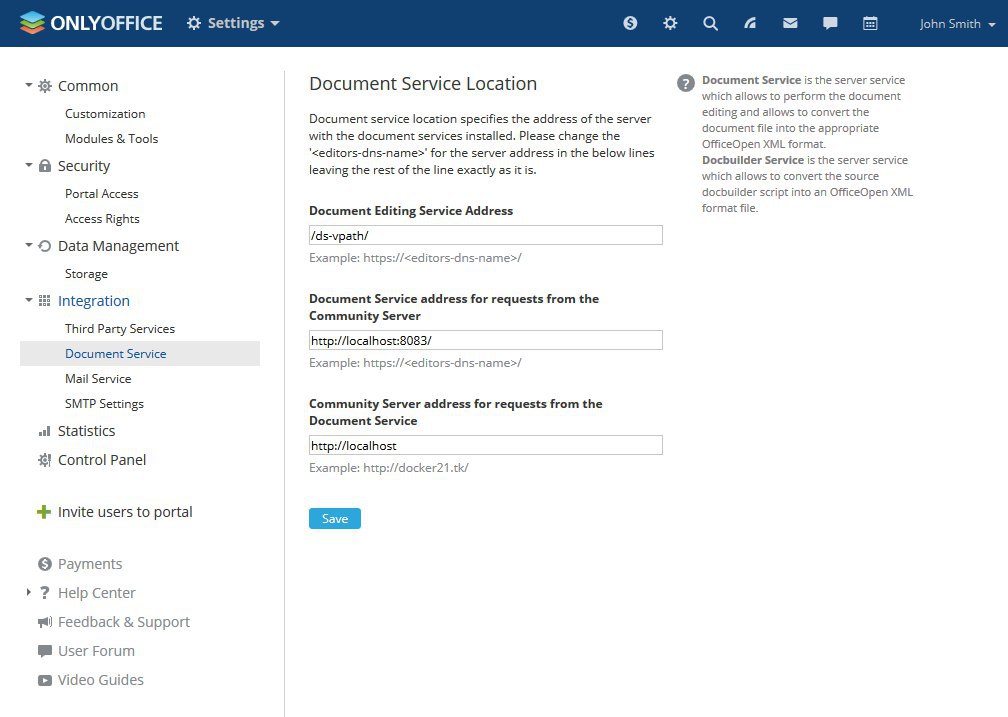Open the Settings dropdown in header
The image size is (1008, 717).
pos(233,23)
